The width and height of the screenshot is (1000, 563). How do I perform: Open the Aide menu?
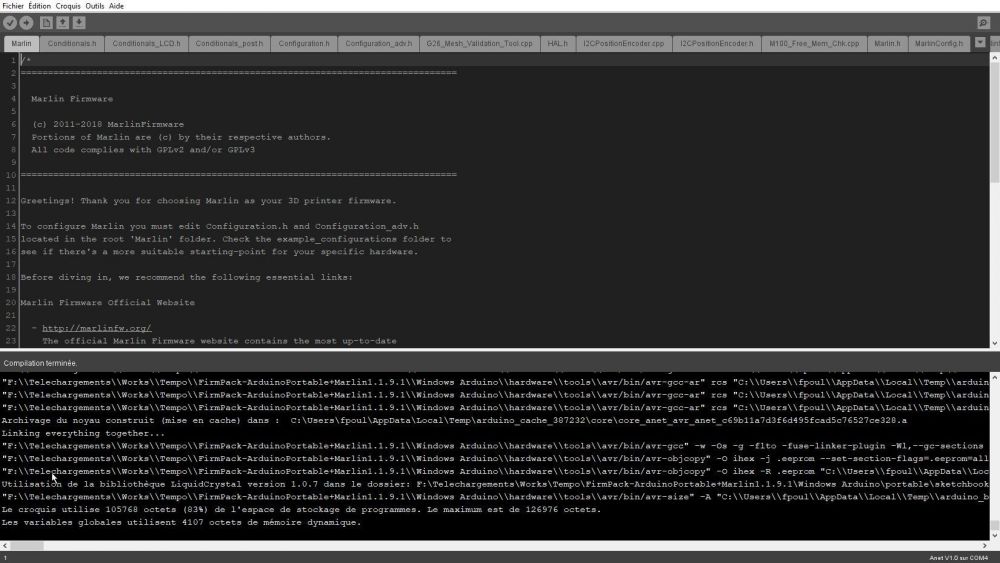tap(117, 6)
